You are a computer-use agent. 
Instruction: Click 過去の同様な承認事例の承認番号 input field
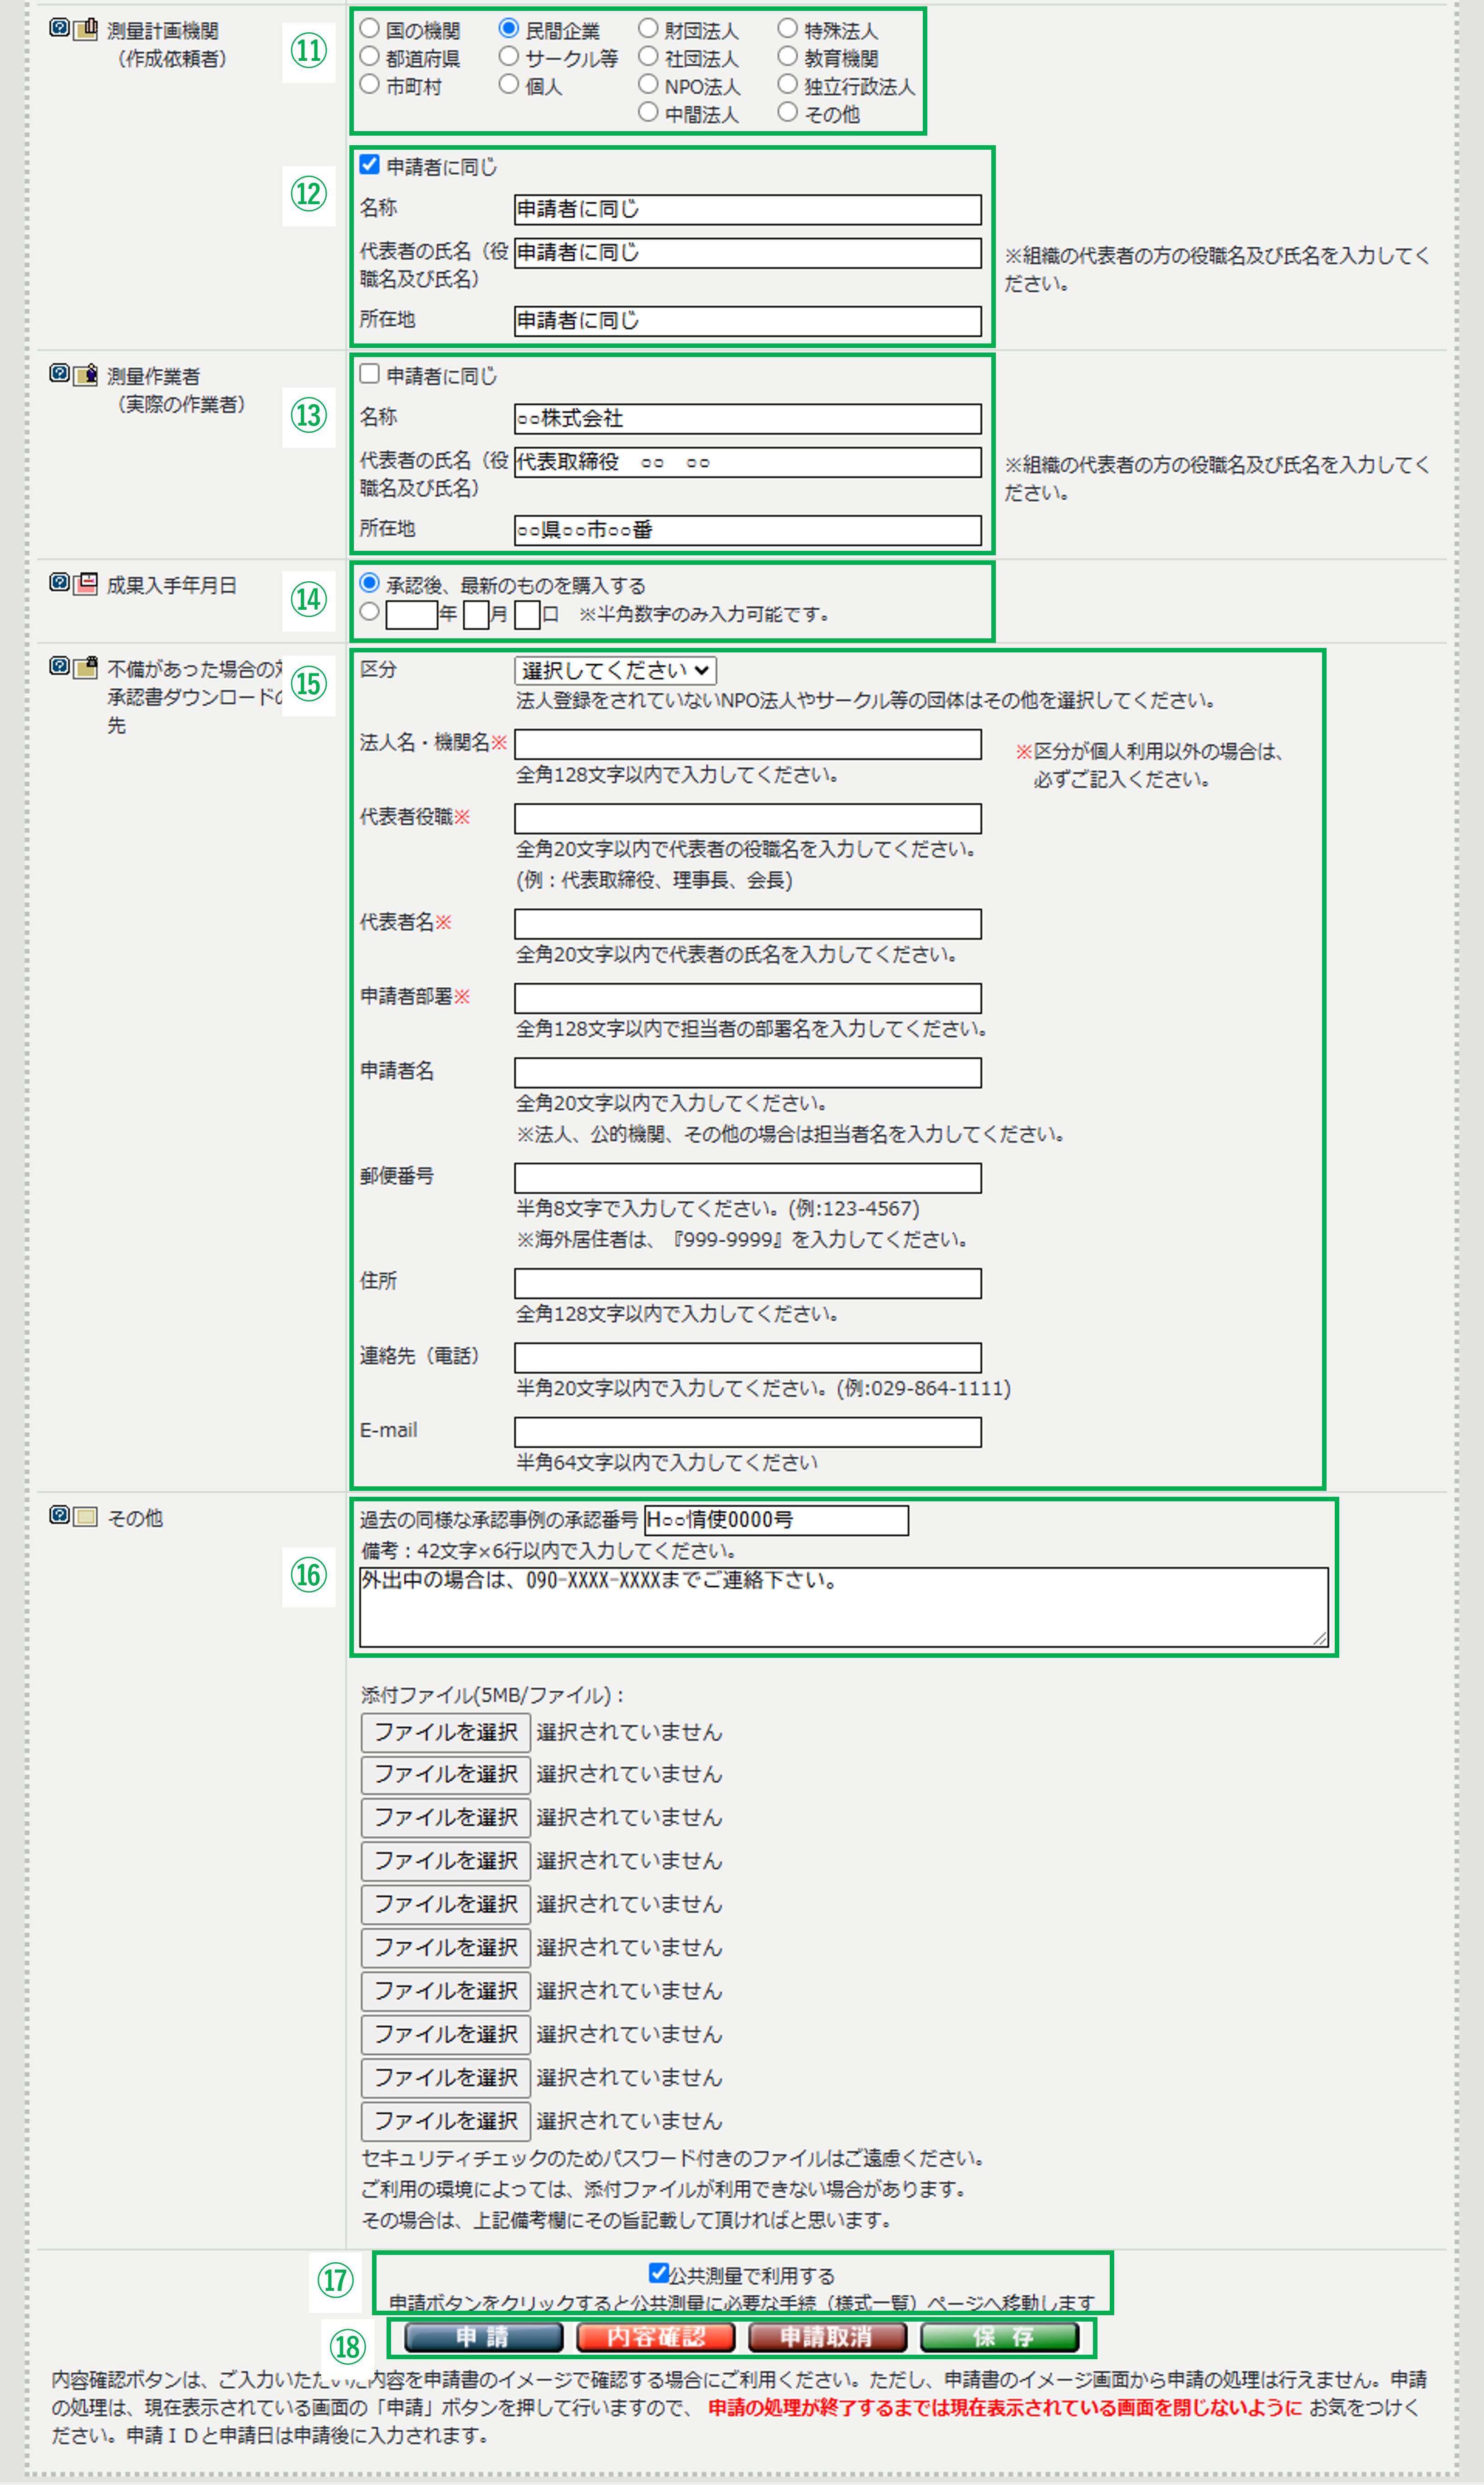click(x=777, y=1521)
